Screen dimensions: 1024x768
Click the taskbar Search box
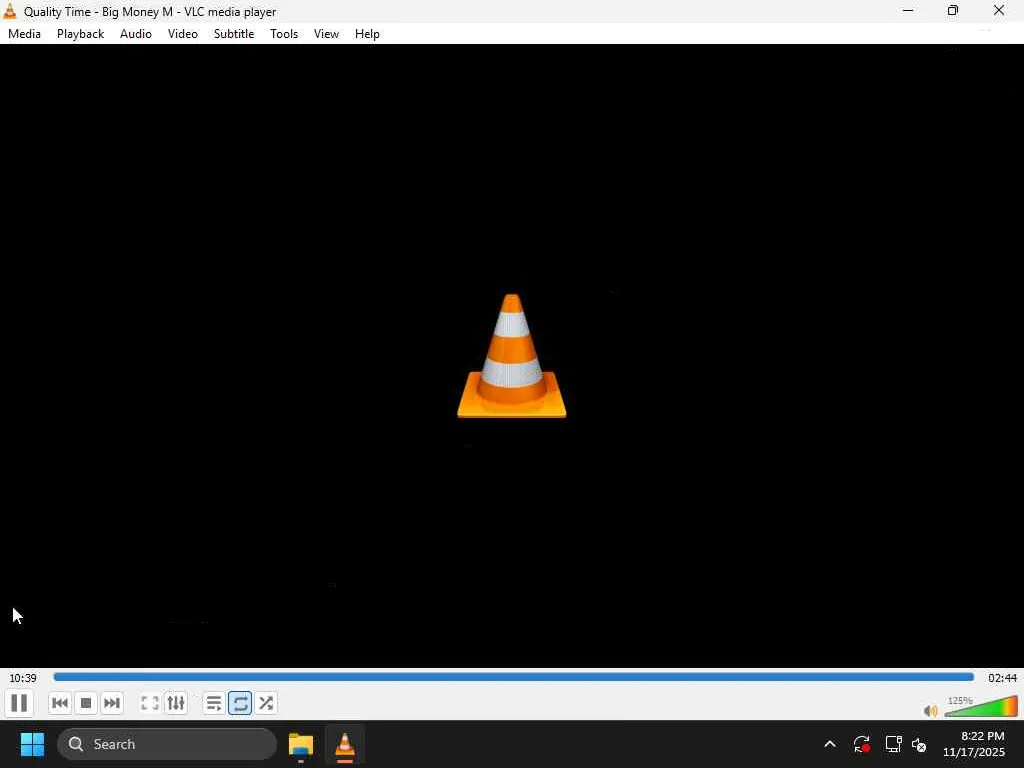point(167,744)
